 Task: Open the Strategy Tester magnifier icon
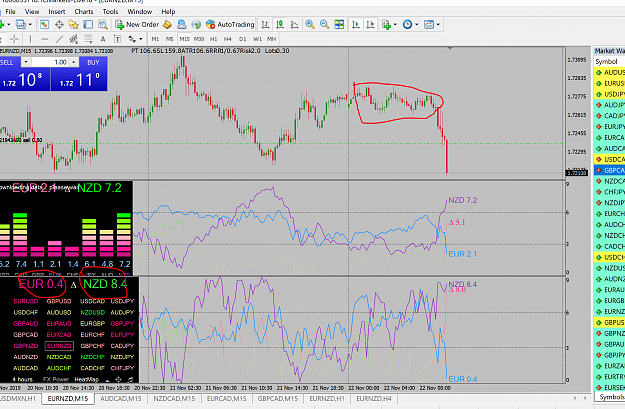click(103, 25)
